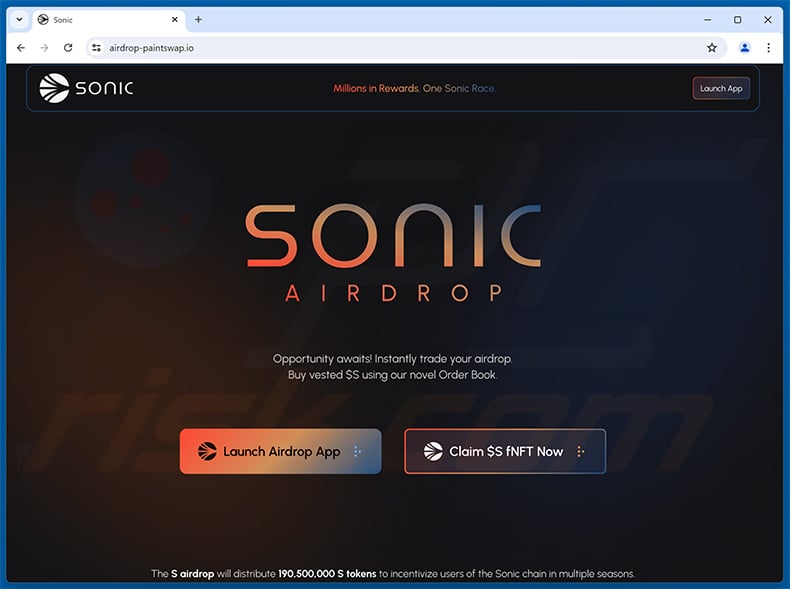Click the address bar URL airdrop-paintswap.io
The image size is (790, 589).
(x=152, y=48)
